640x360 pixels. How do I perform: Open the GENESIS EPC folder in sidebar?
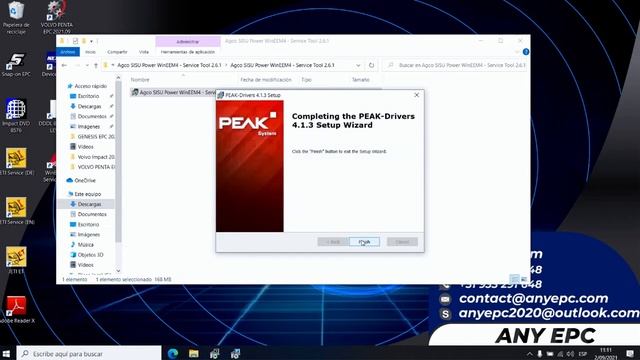click(x=92, y=137)
